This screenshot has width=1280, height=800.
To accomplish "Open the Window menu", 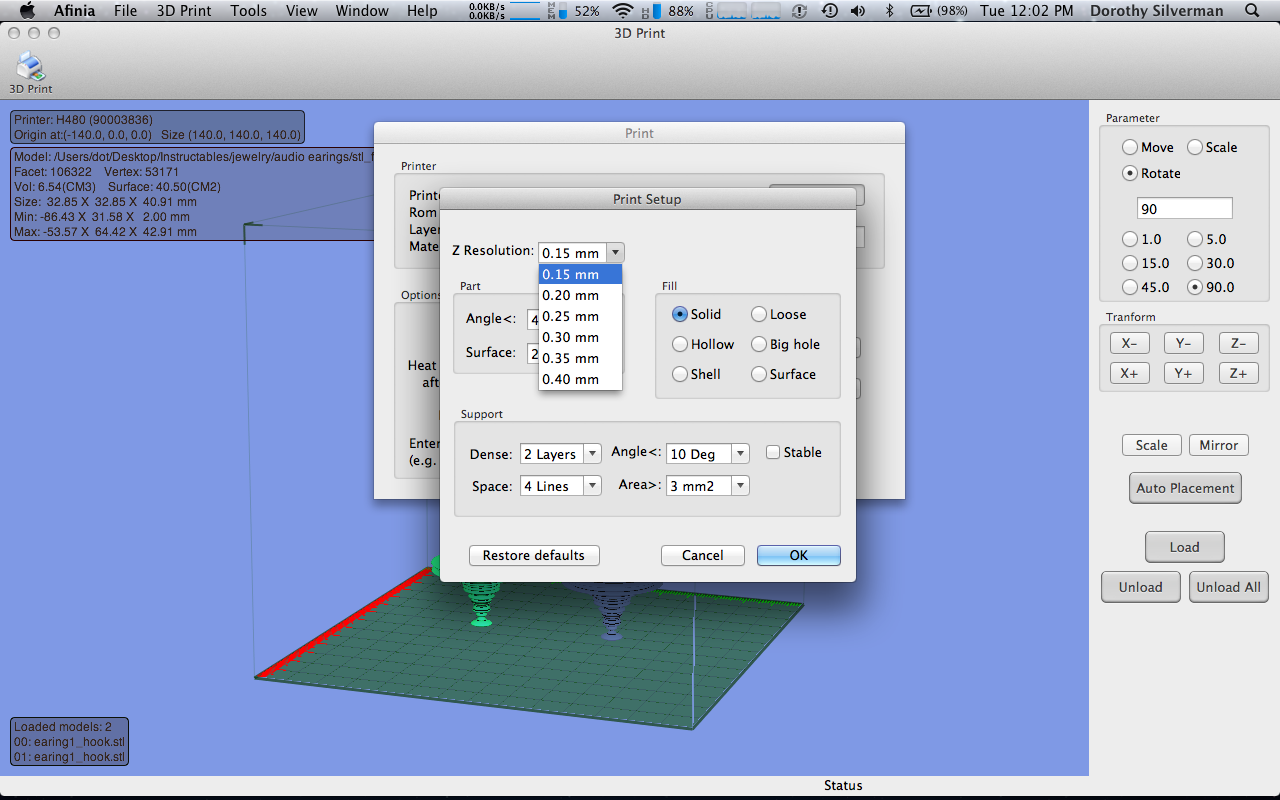I will [x=362, y=11].
